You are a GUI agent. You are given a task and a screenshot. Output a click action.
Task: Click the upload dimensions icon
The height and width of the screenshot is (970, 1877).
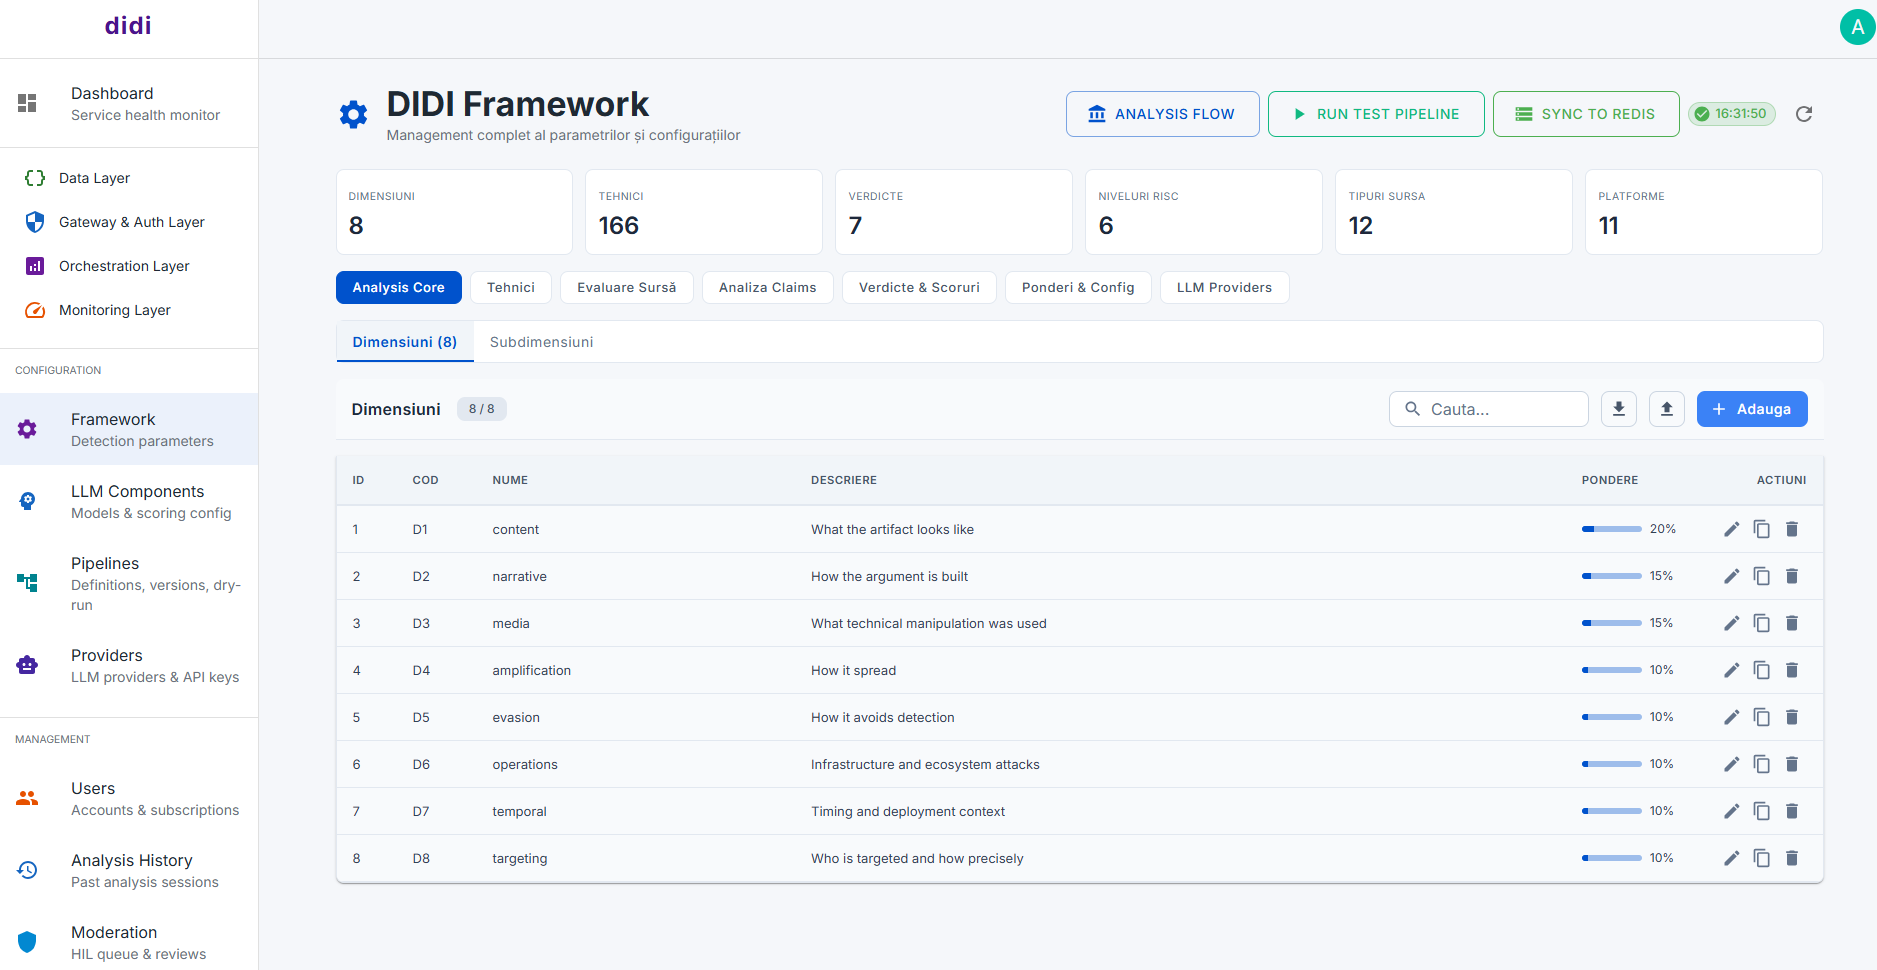1667,409
